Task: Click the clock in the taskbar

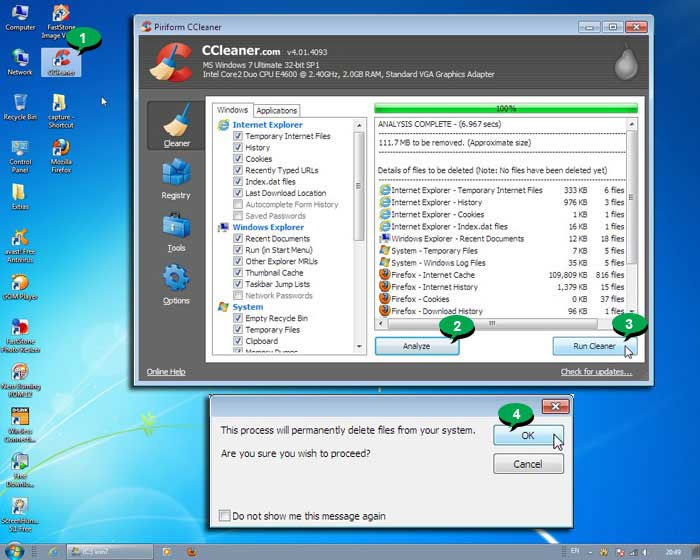Action: click(x=673, y=552)
